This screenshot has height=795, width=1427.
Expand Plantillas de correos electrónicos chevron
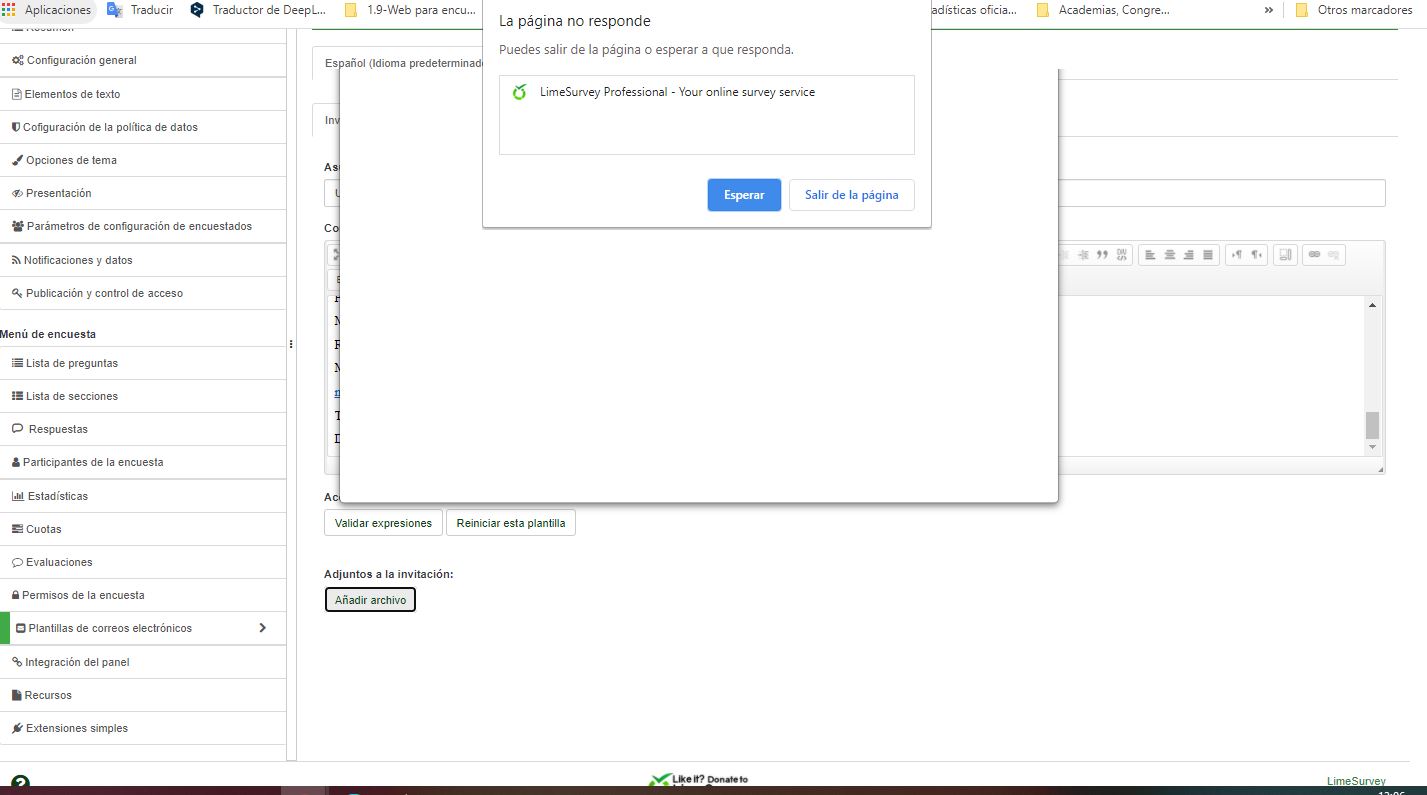pos(262,628)
